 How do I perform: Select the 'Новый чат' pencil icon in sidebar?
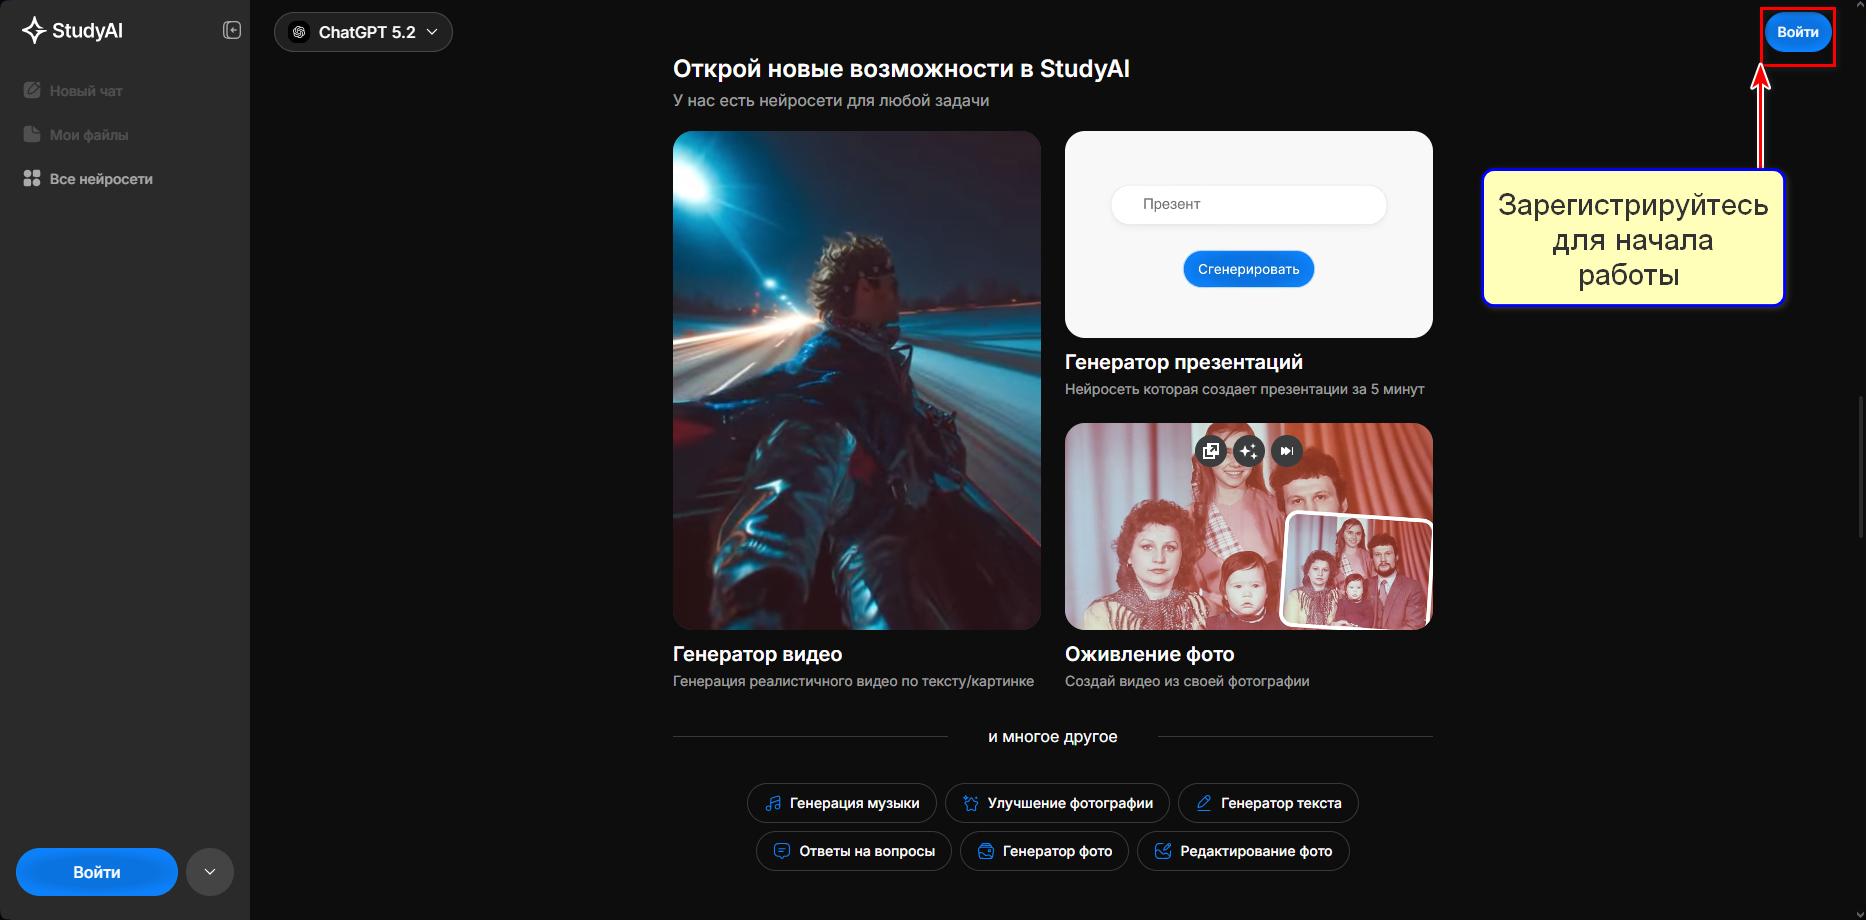click(33, 90)
